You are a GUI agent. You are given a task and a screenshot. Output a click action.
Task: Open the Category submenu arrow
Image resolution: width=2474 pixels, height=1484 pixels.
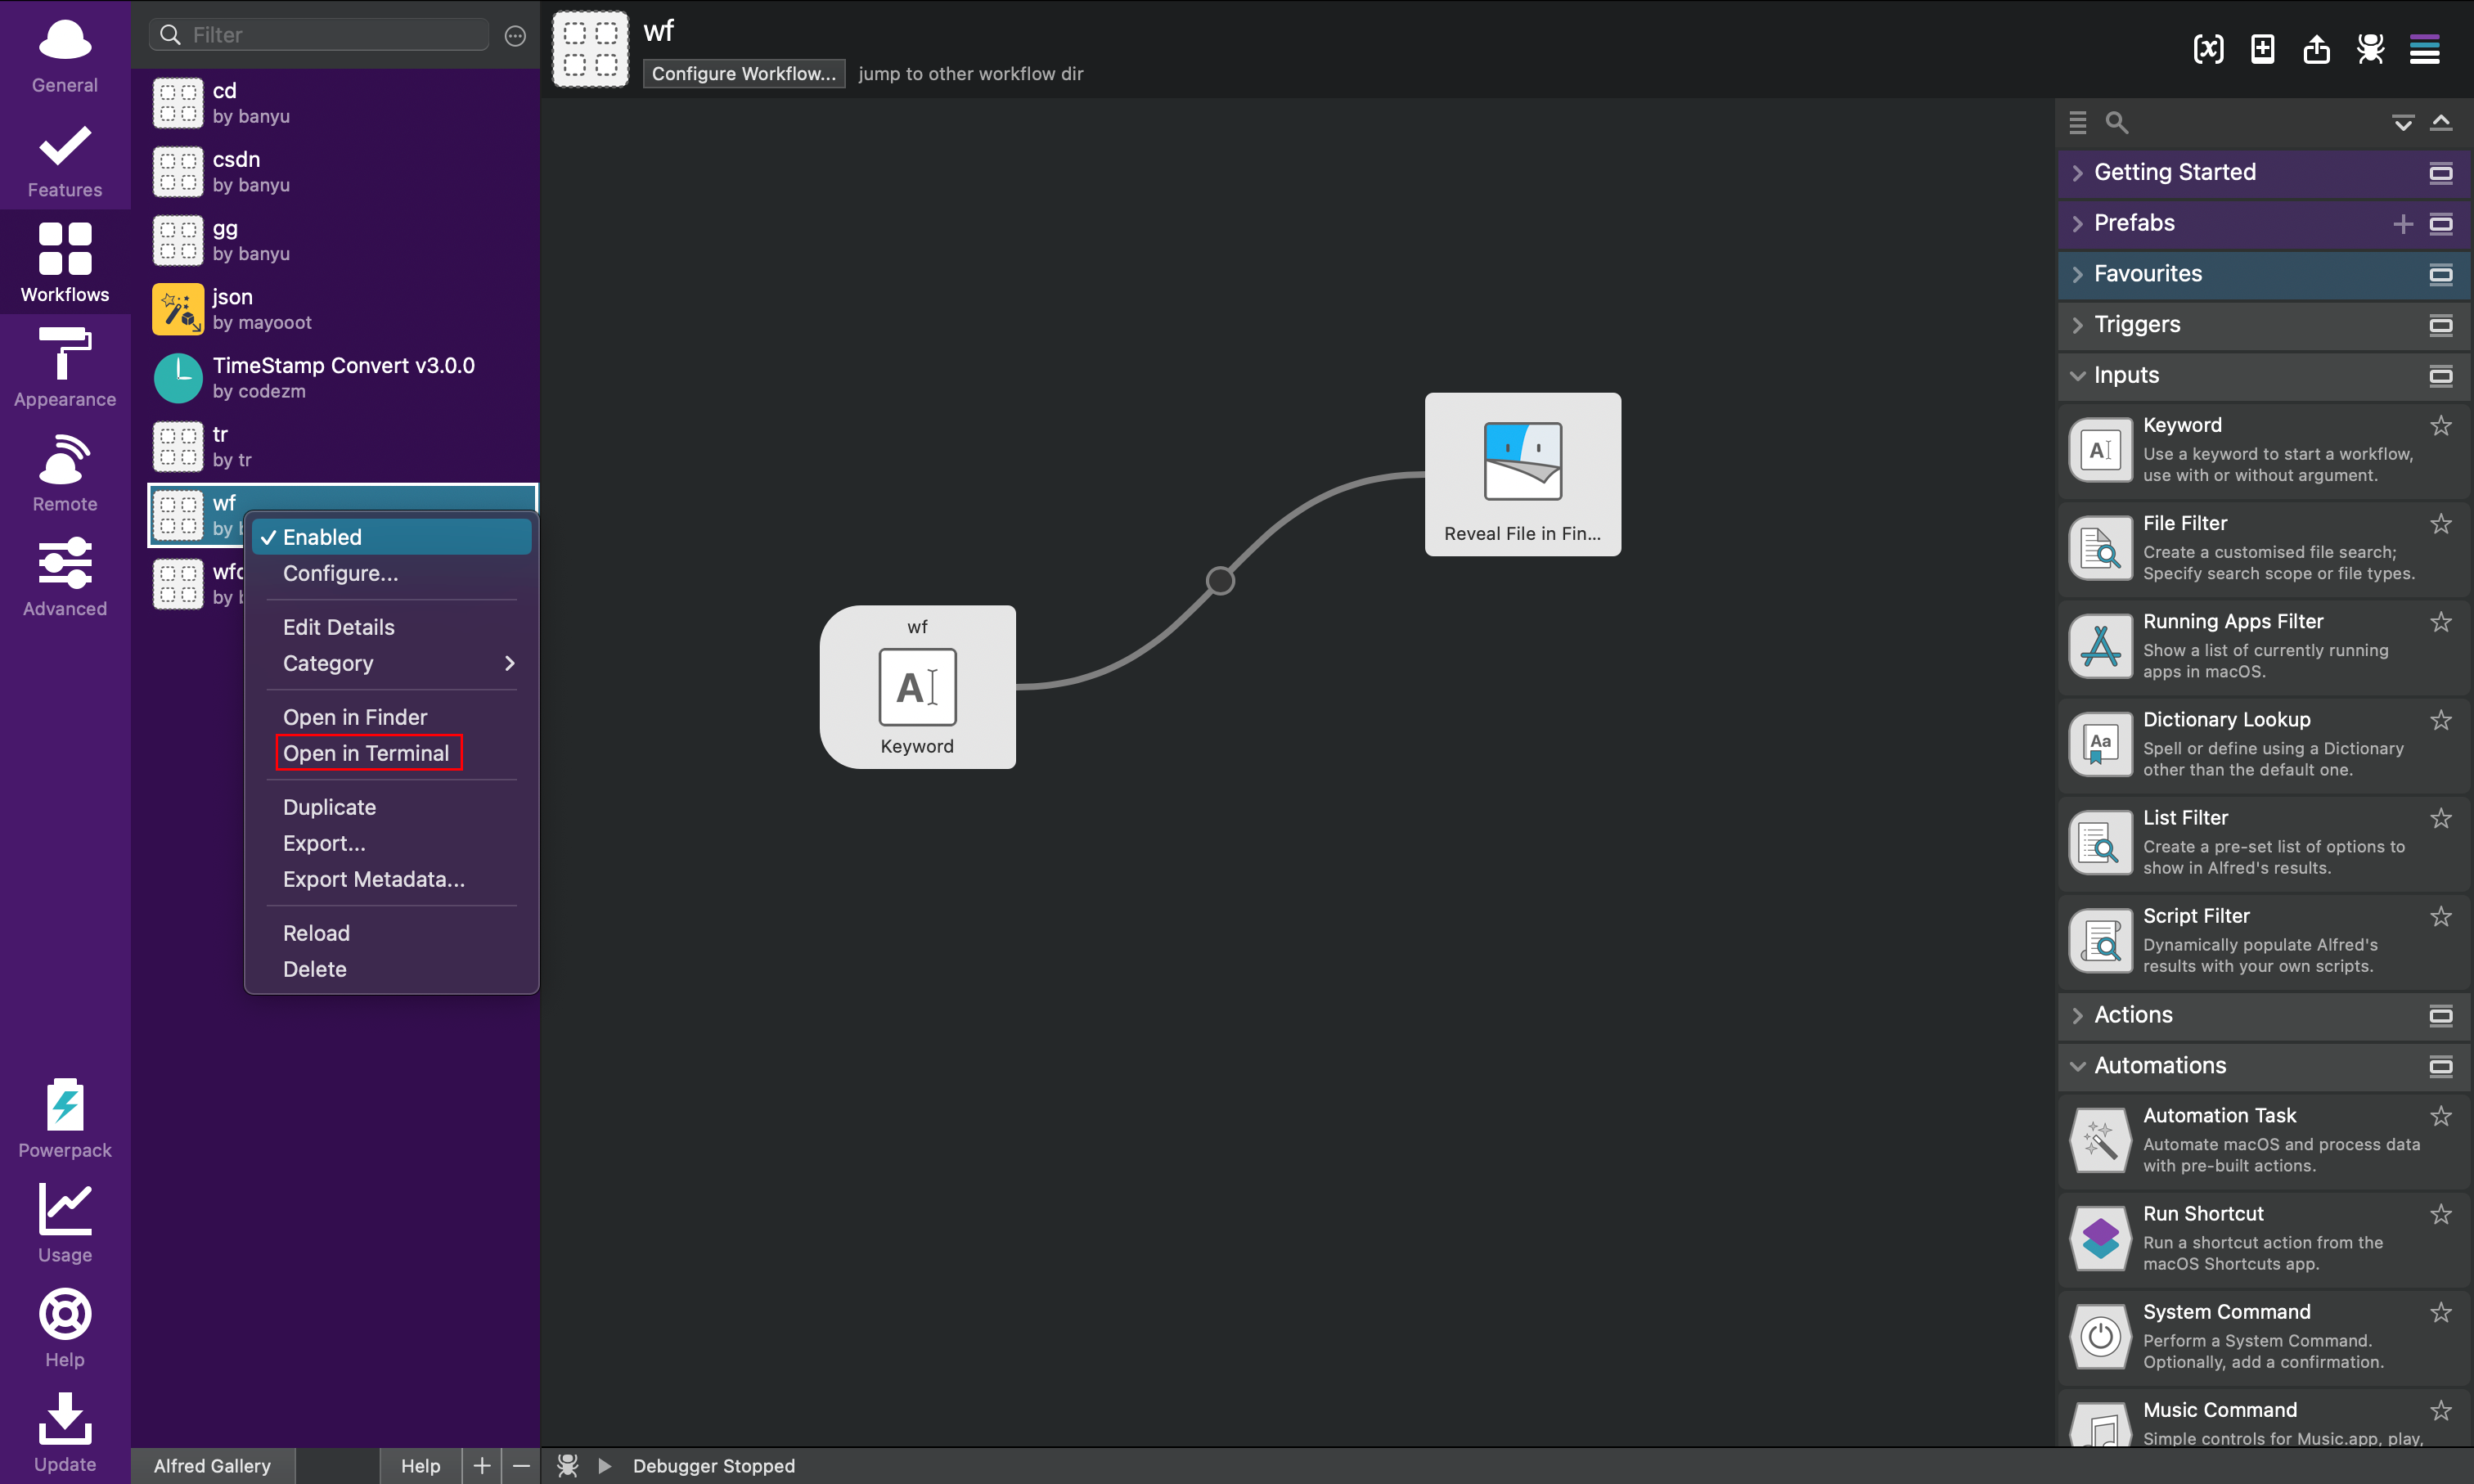click(x=509, y=663)
